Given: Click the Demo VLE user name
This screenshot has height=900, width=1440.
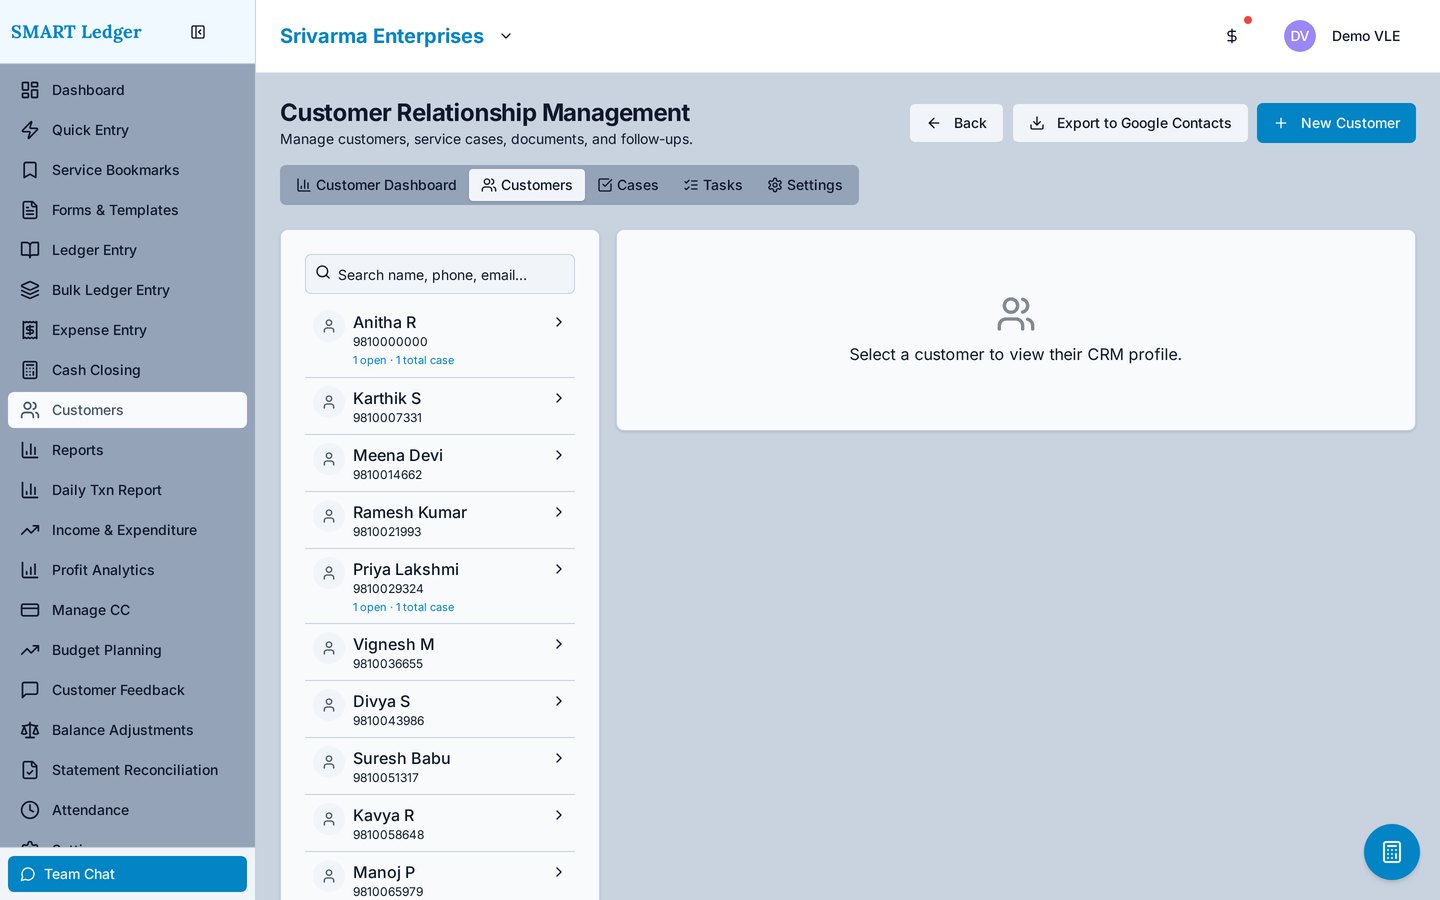Looking at the screenshot, I should 1366,36.
